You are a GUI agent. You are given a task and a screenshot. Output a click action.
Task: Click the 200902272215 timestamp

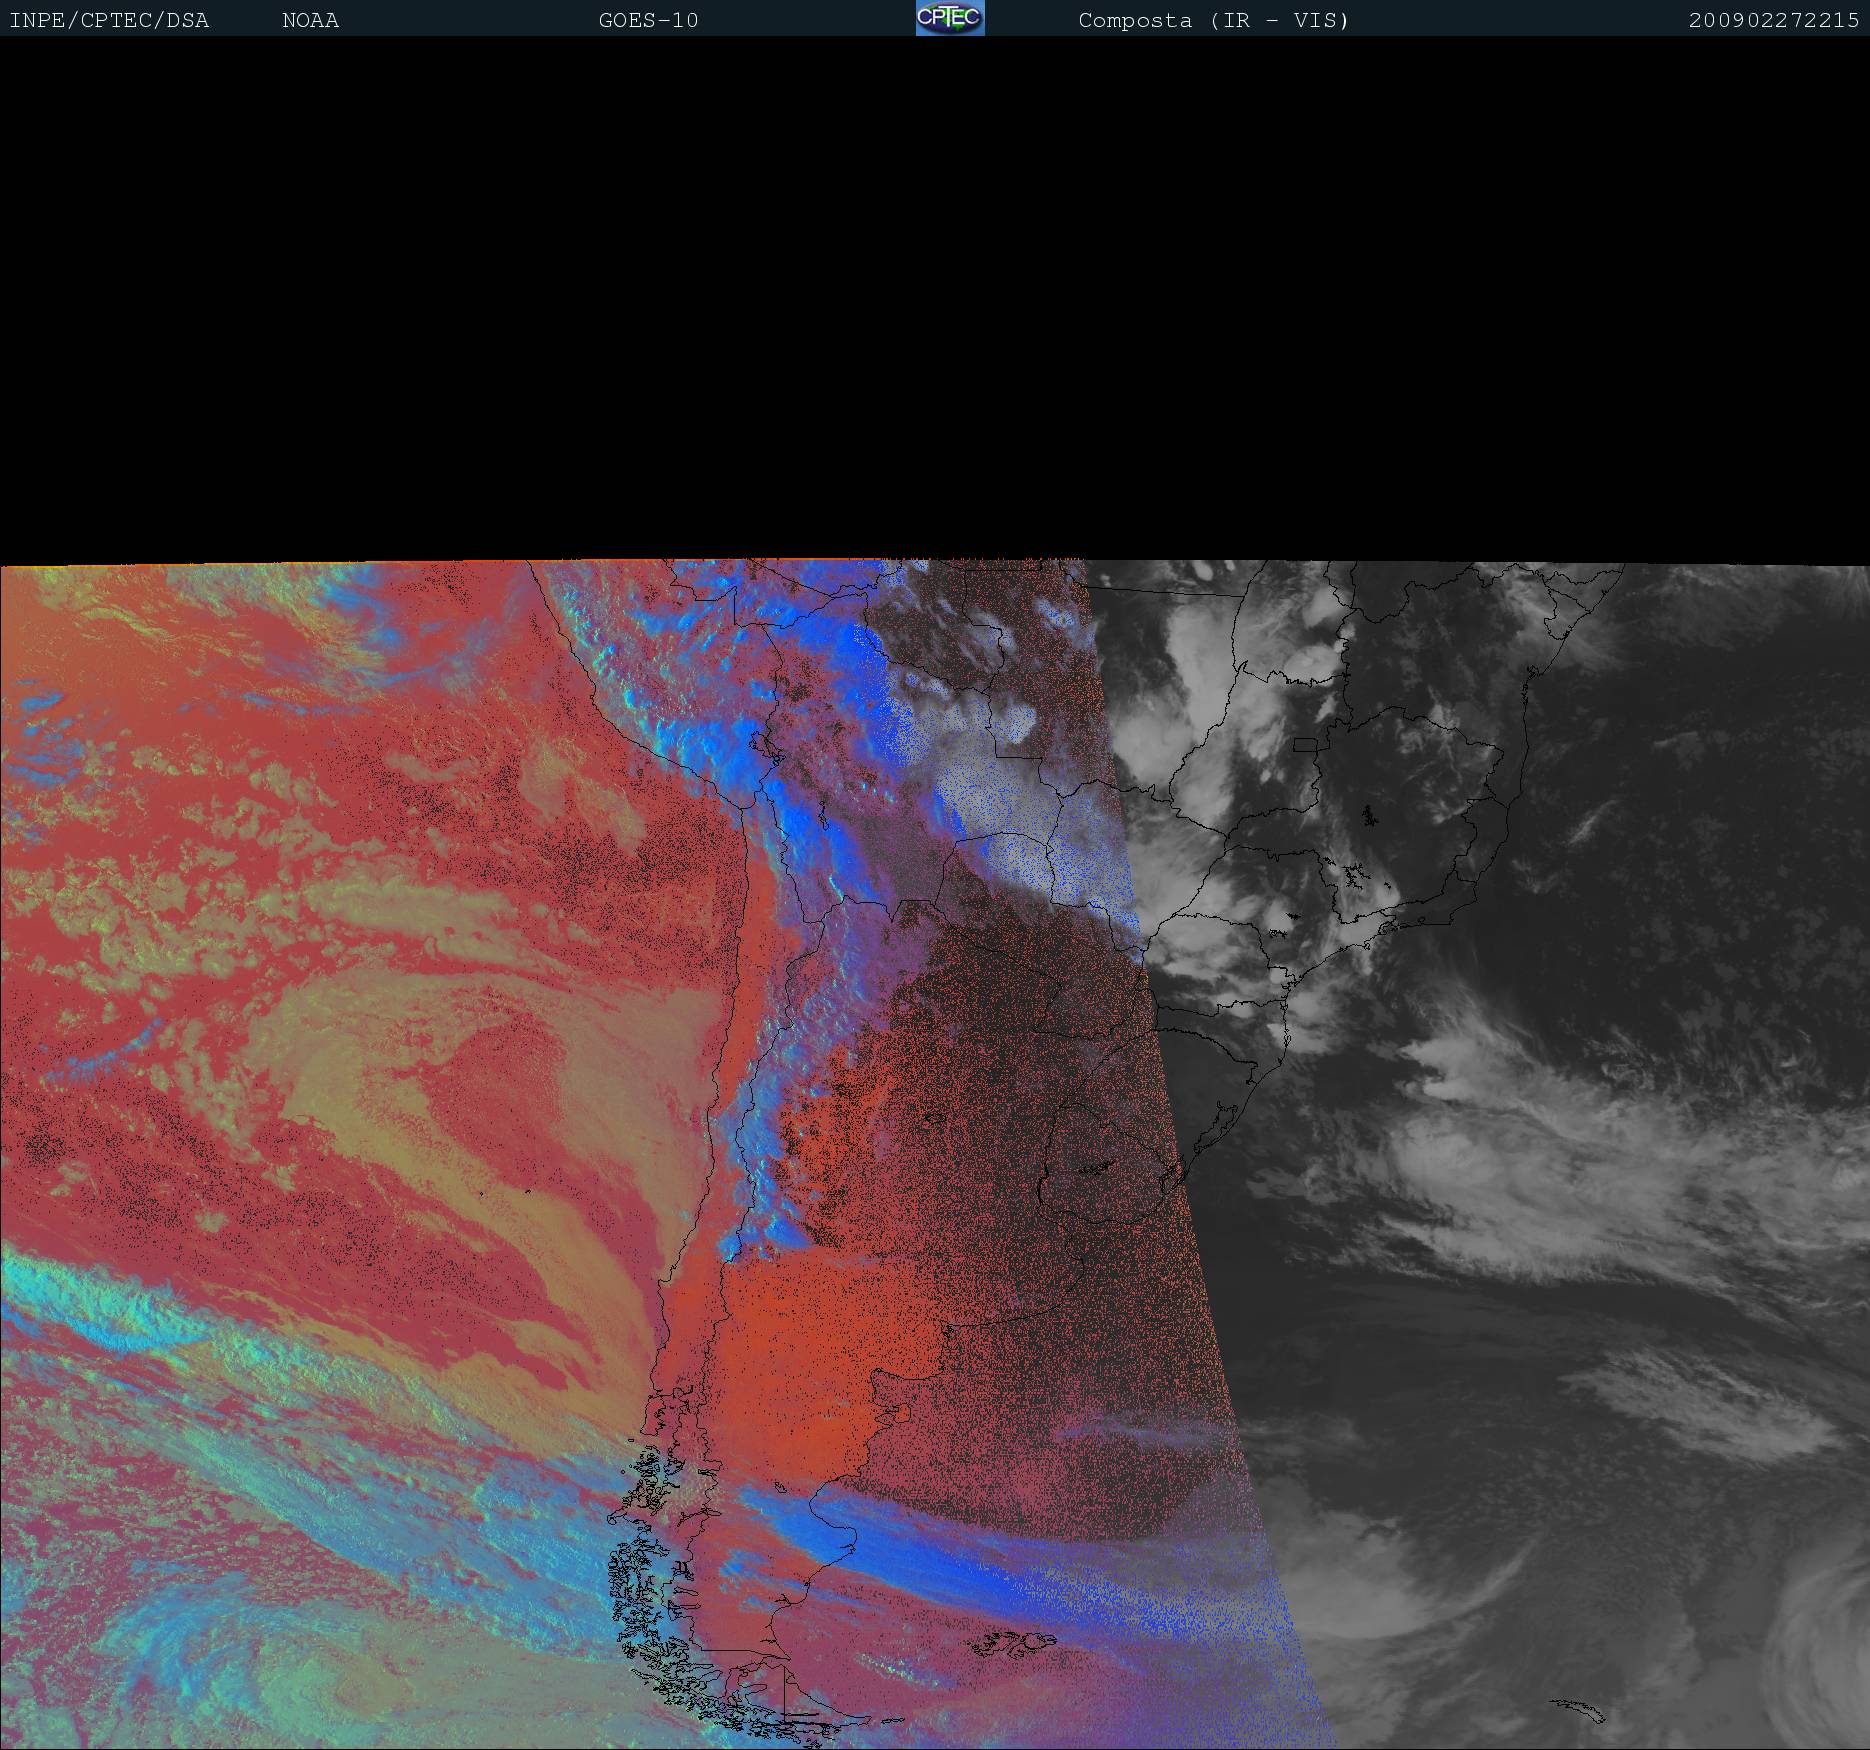click(1774, 21)
